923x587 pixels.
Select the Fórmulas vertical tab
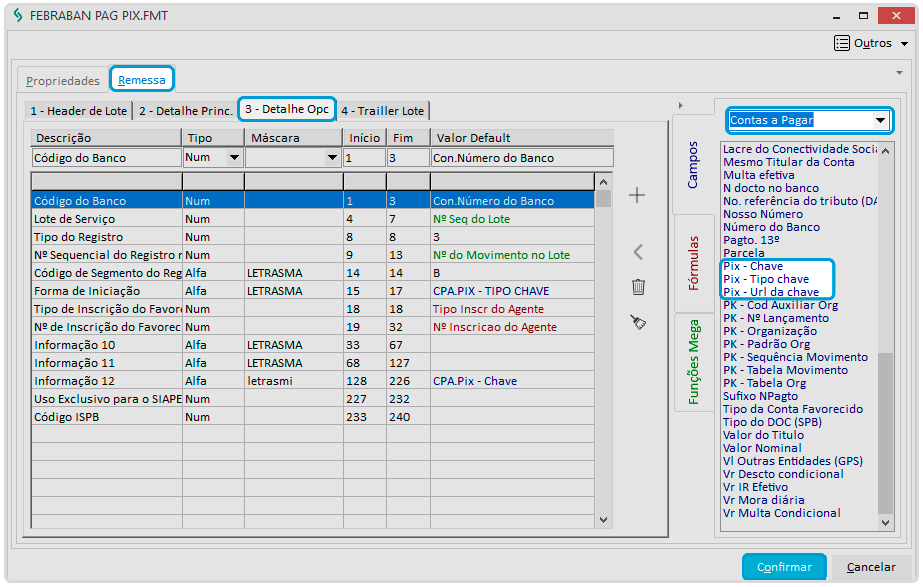tap(693, 263)
